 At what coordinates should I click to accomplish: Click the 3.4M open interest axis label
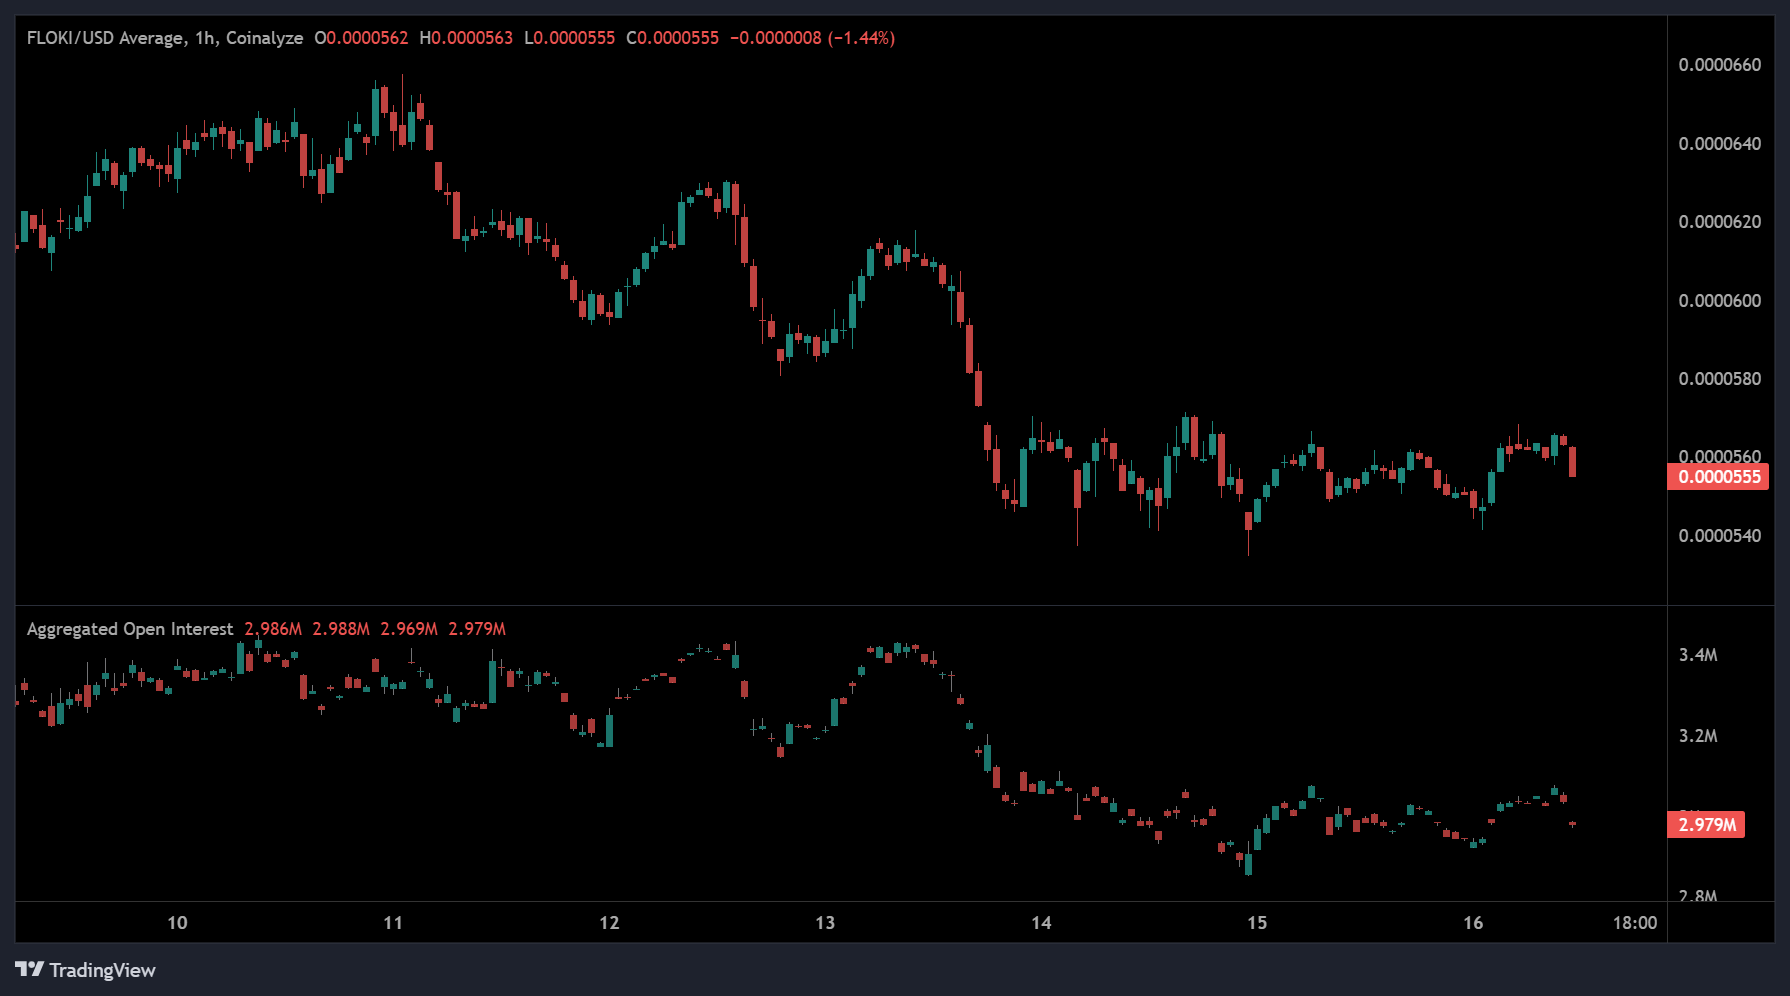[x=1698, y=655]
